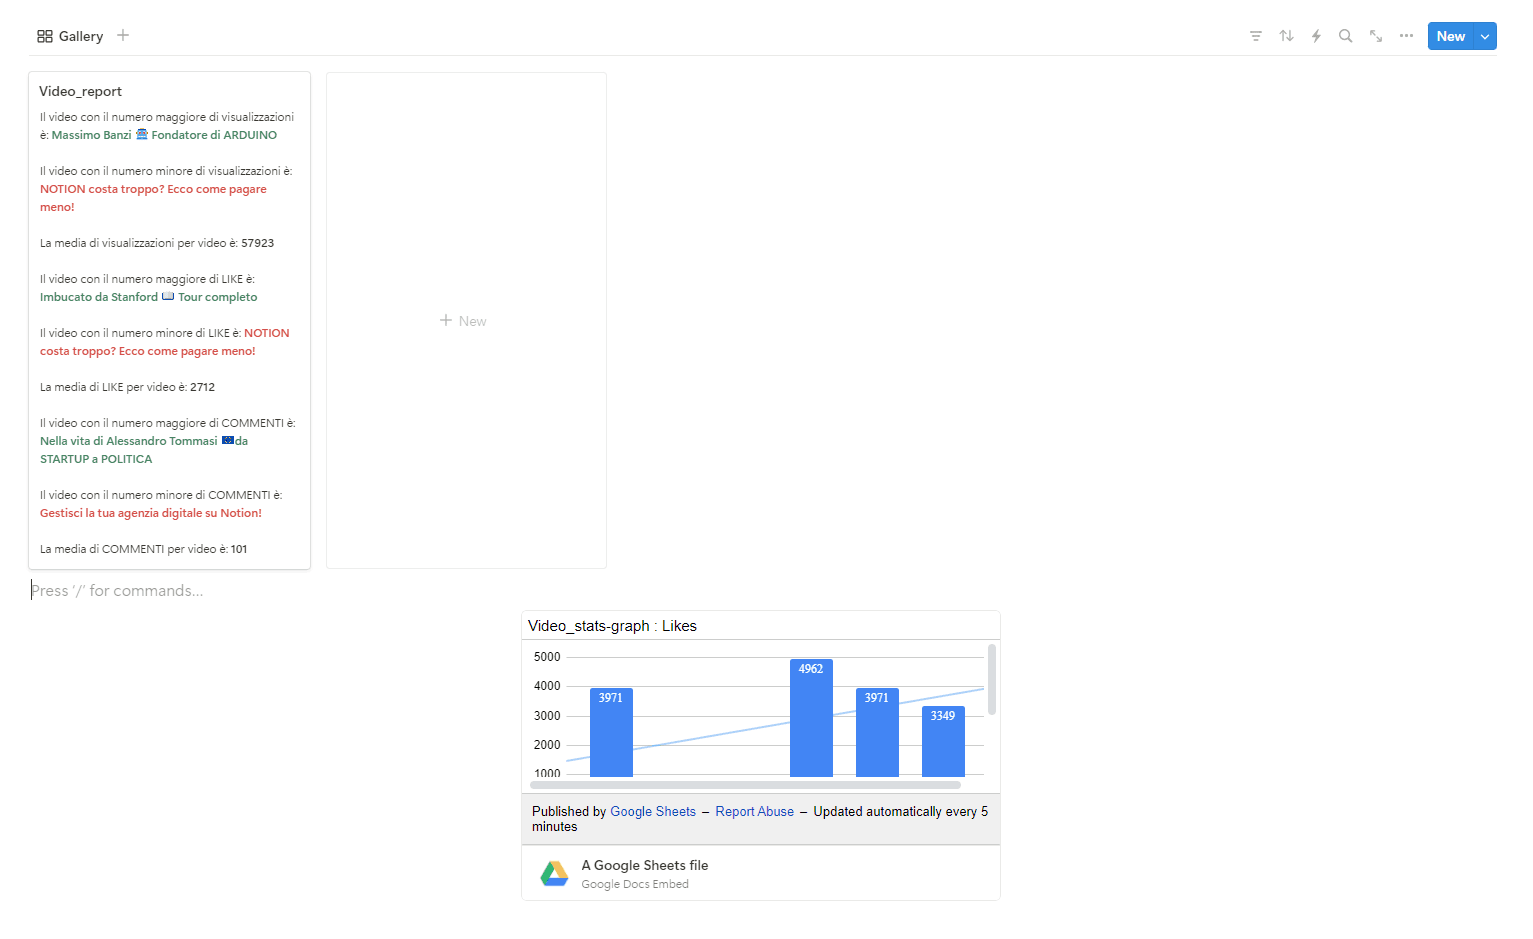Add a new view with plus icon

click(123, 35)
